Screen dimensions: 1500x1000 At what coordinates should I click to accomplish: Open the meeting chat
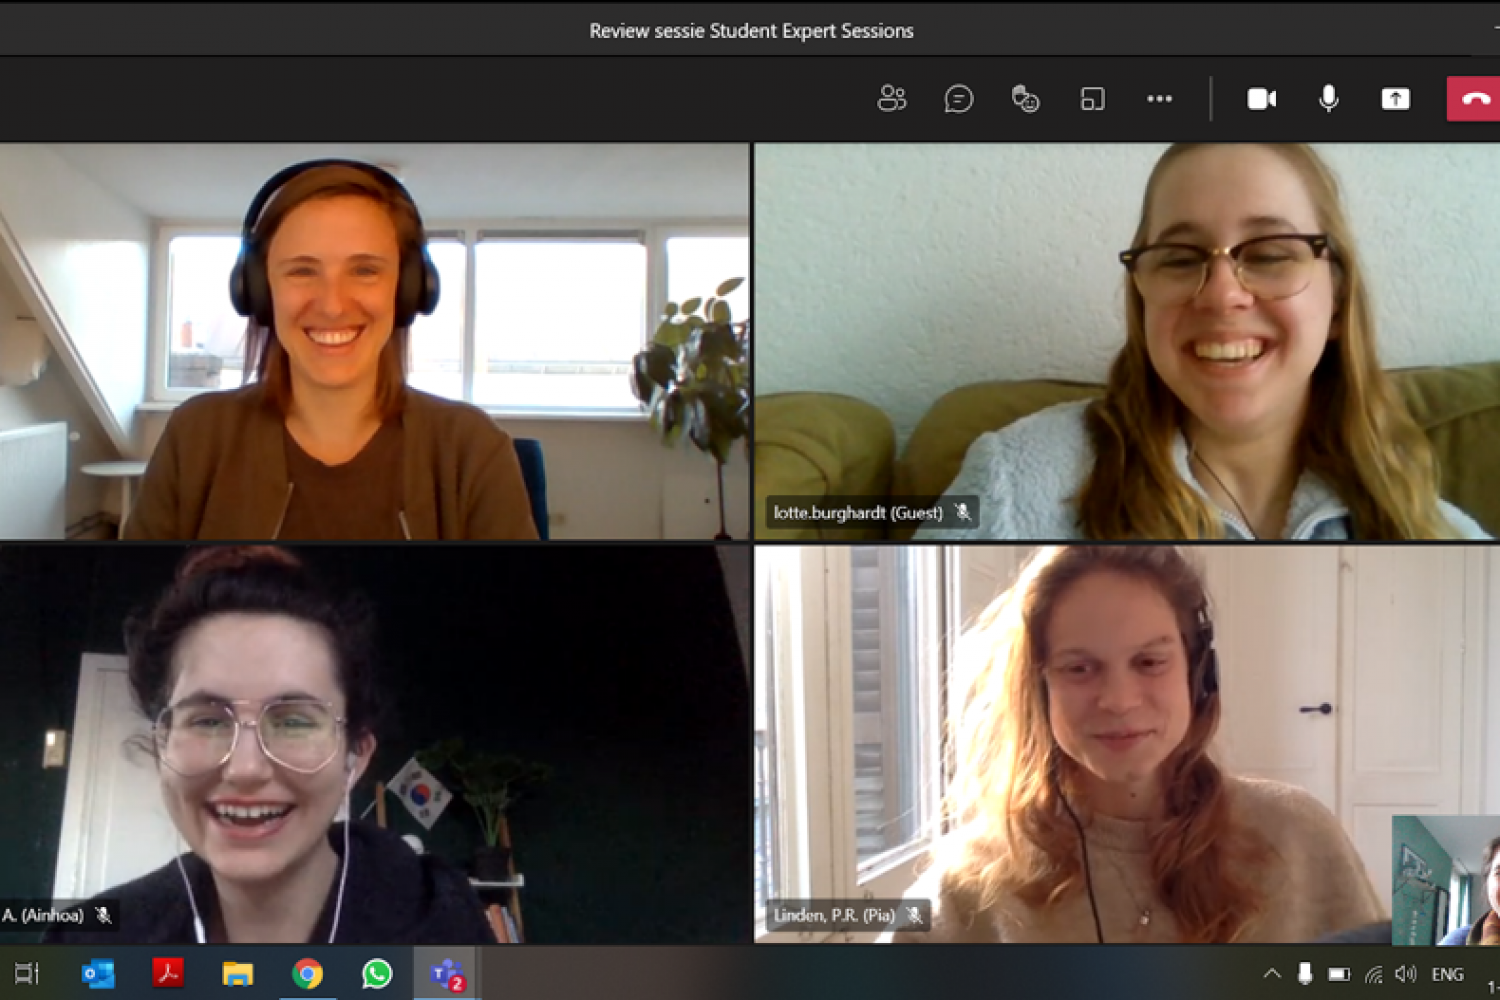click(x=958, y=98)
